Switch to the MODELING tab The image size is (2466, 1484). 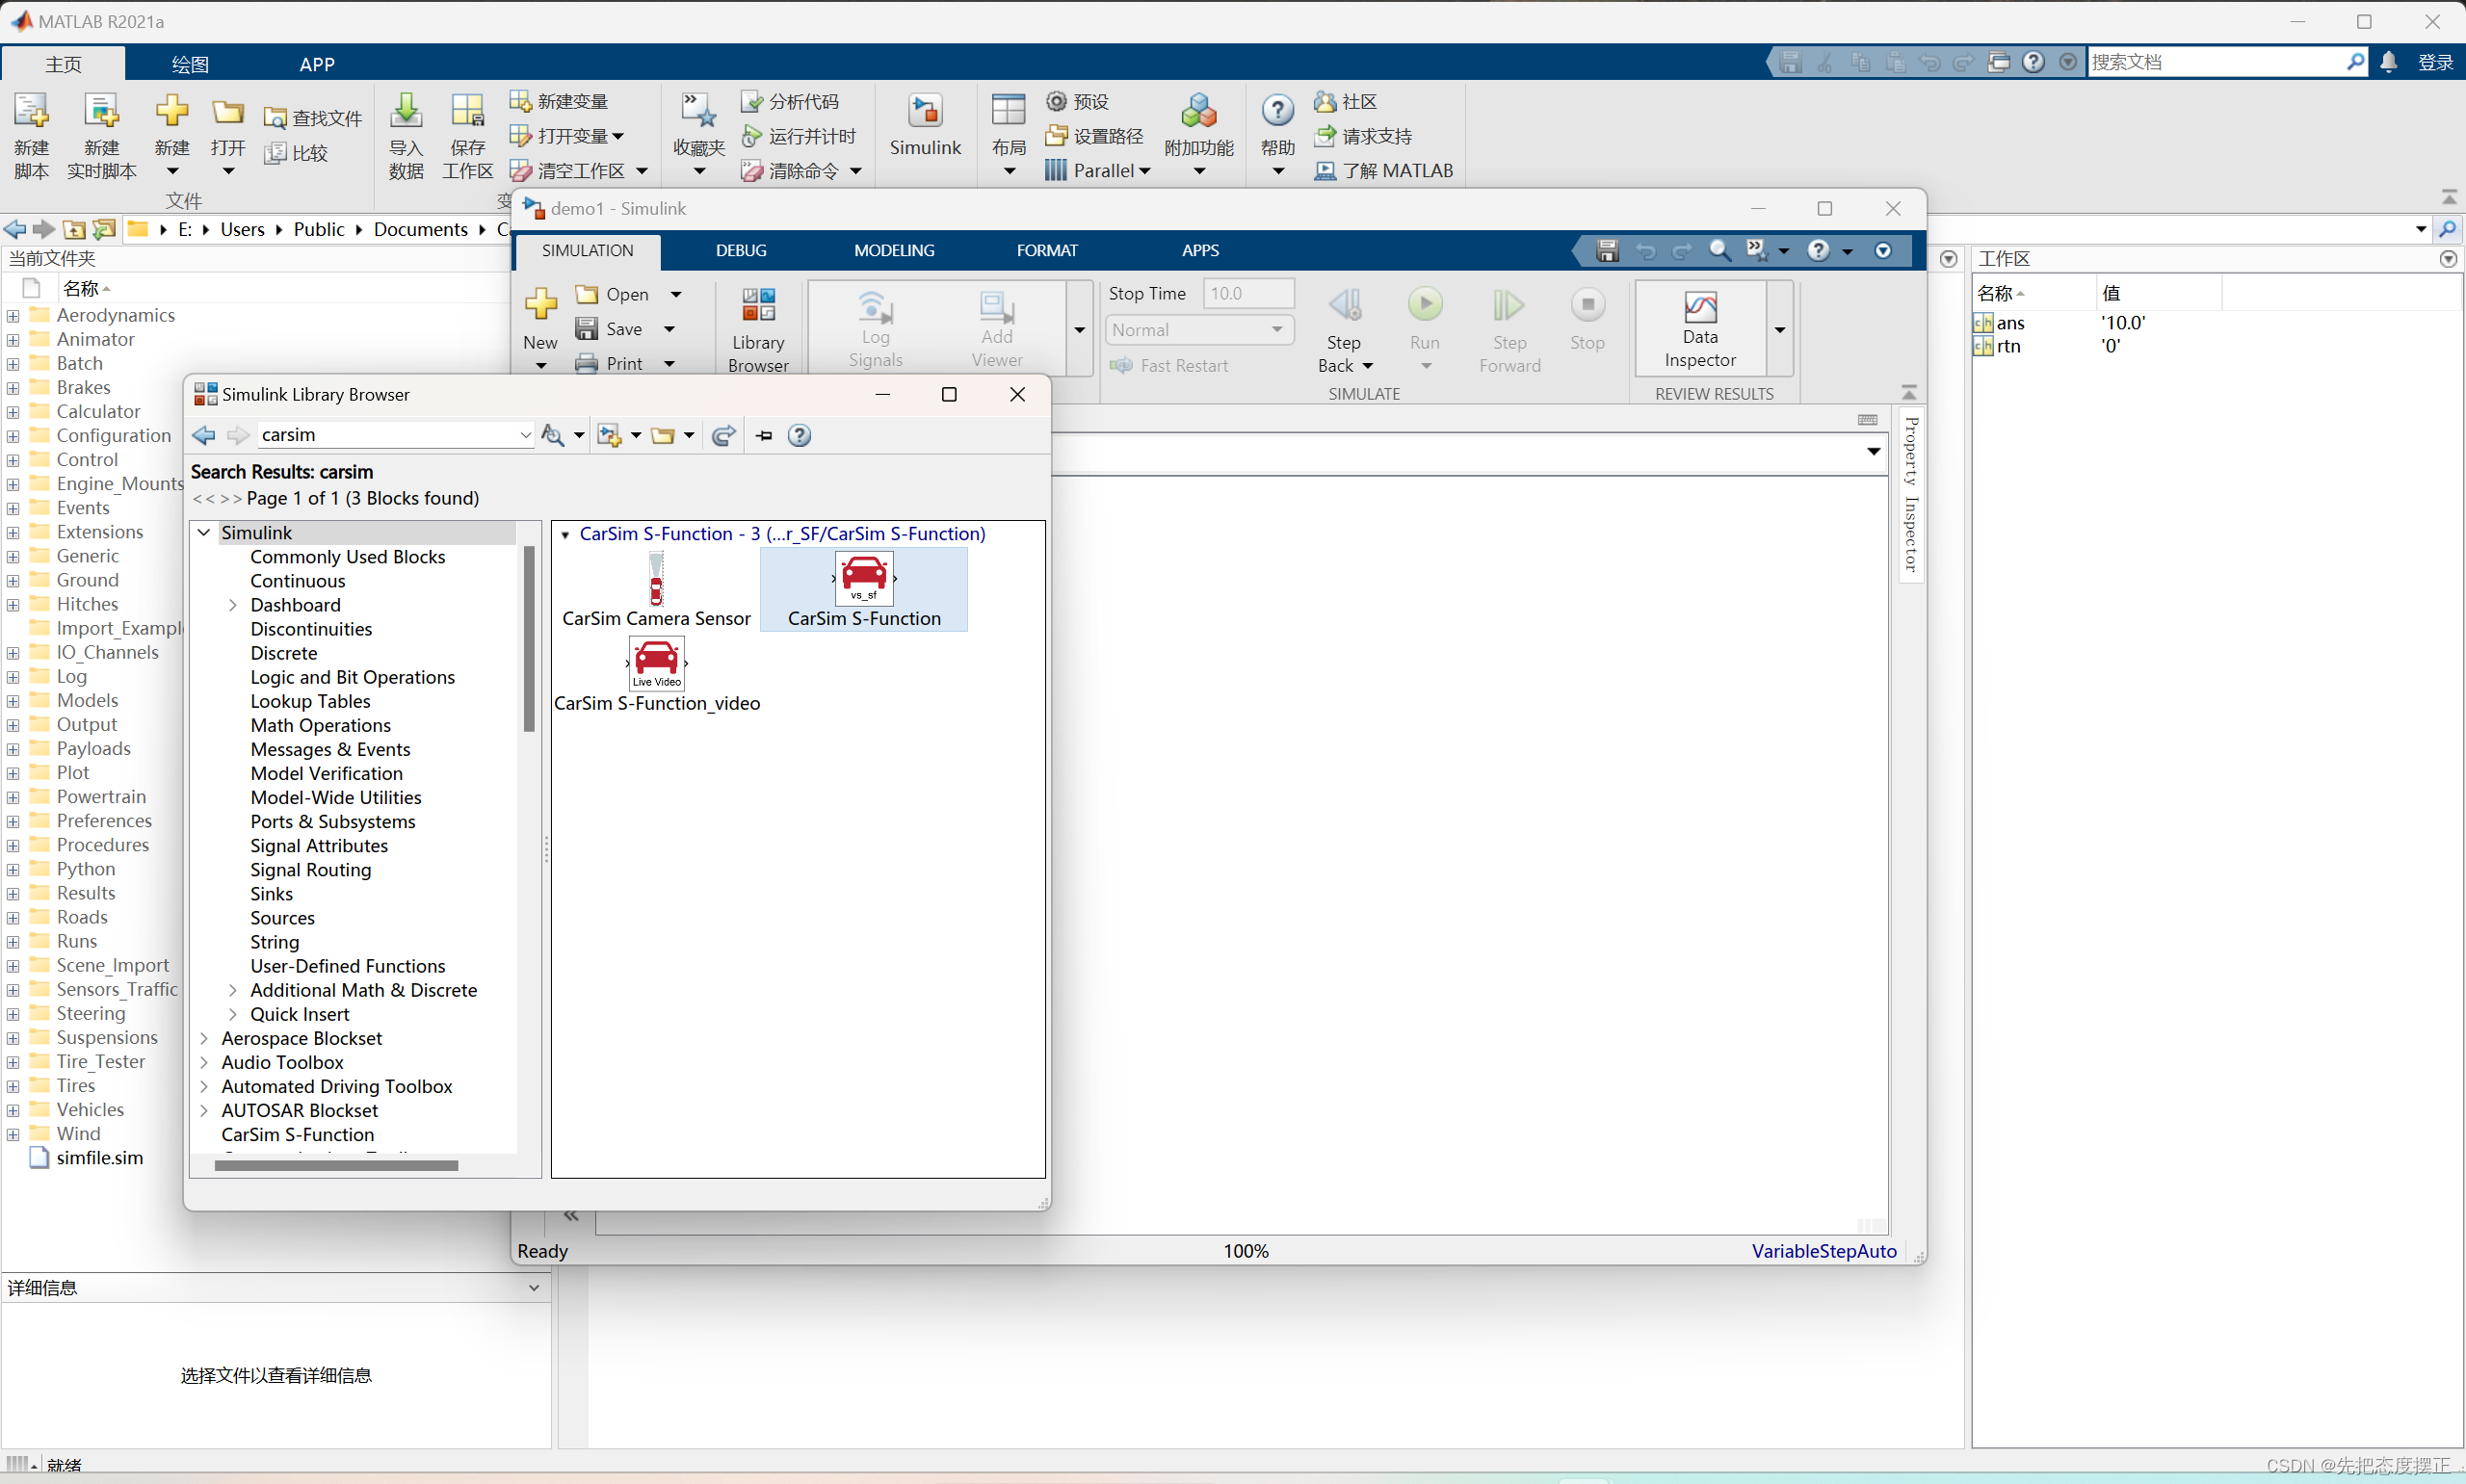pos(894,250)
